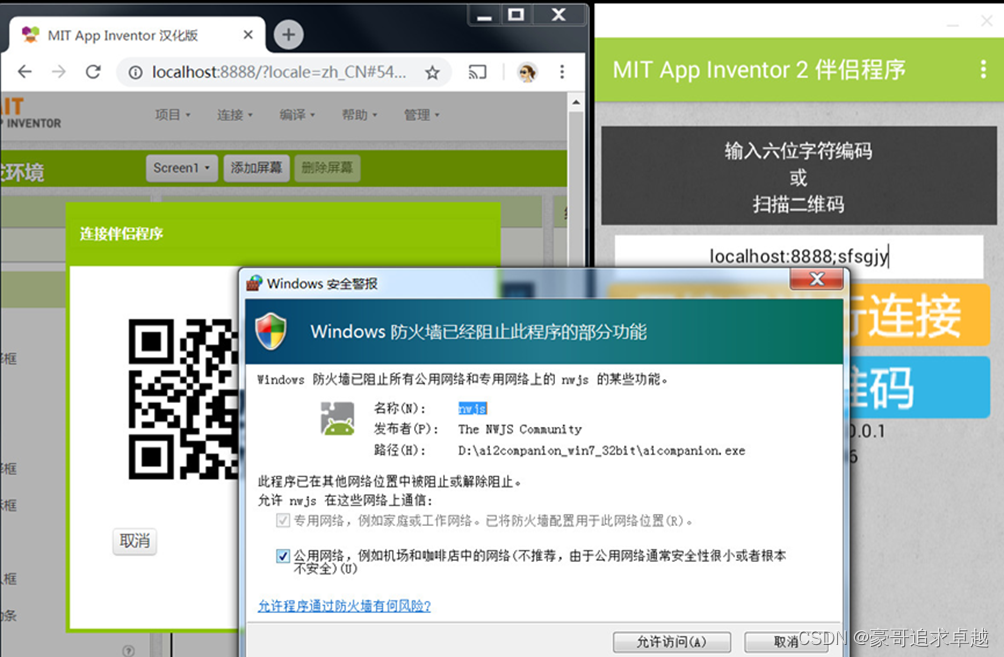Click the blue scan QR code button

click(916, 387)
